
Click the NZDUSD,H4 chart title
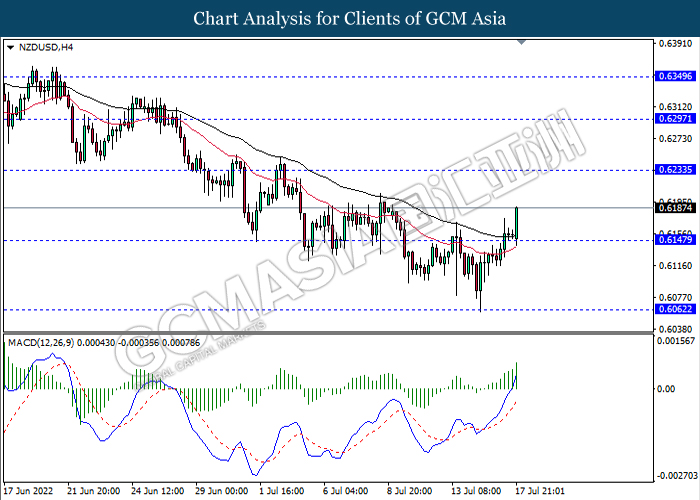point(46,47)
